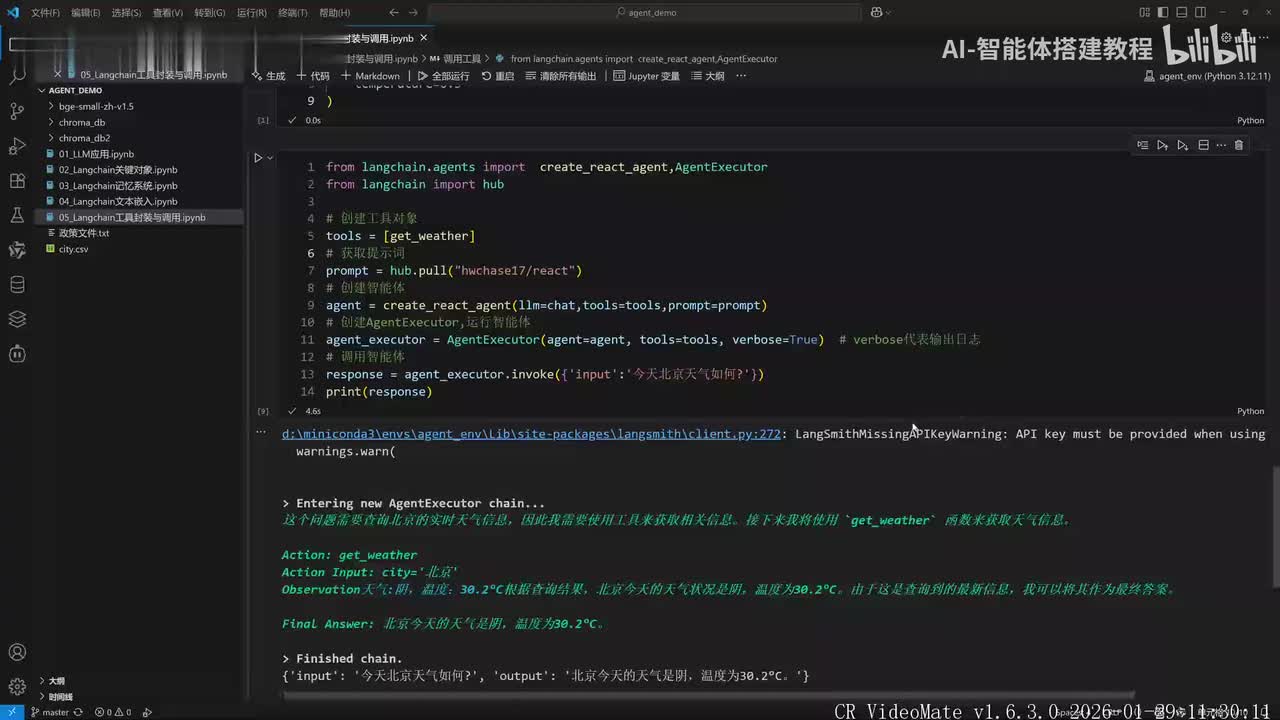Run by line in cell toolbar
This screenshot has height=720, width=1280.
click(1142, 145)
